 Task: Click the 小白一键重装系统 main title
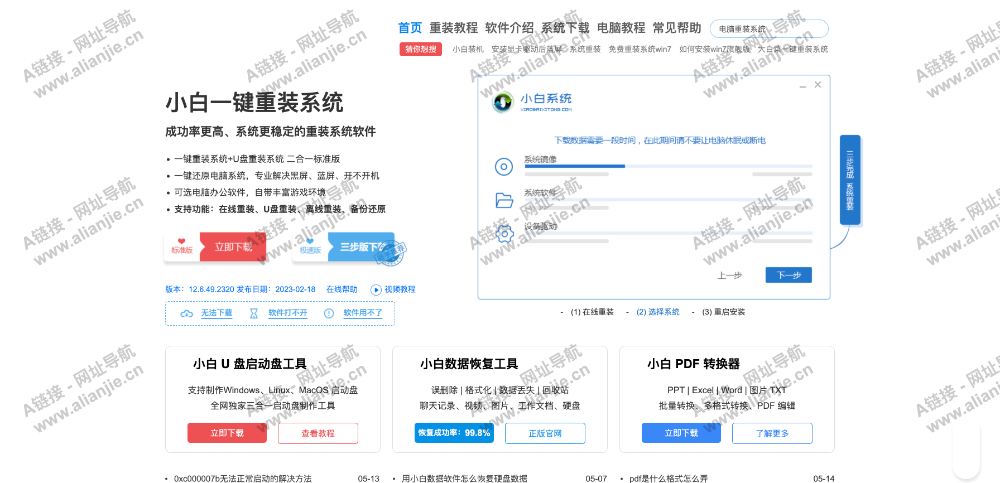click(x=254, y=103)
